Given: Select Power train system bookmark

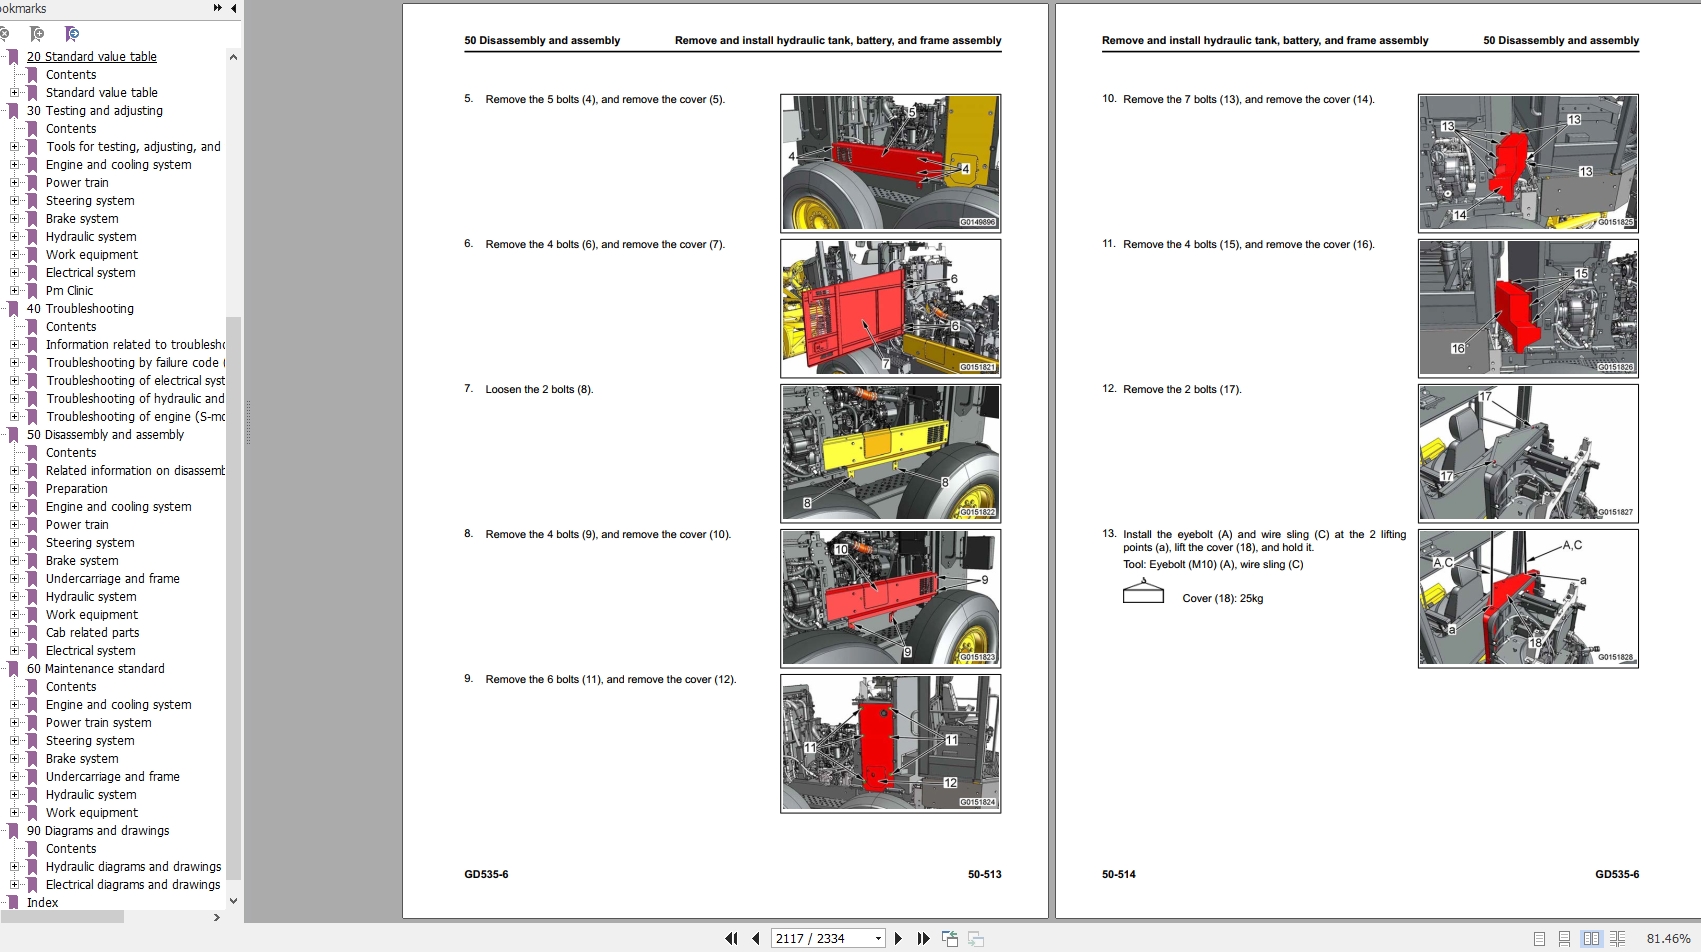Looking at the screenshot, I should 98,723.
